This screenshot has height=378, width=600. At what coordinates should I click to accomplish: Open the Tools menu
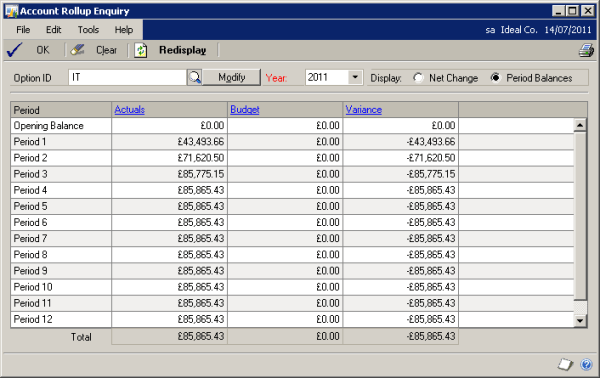point(88,30)
